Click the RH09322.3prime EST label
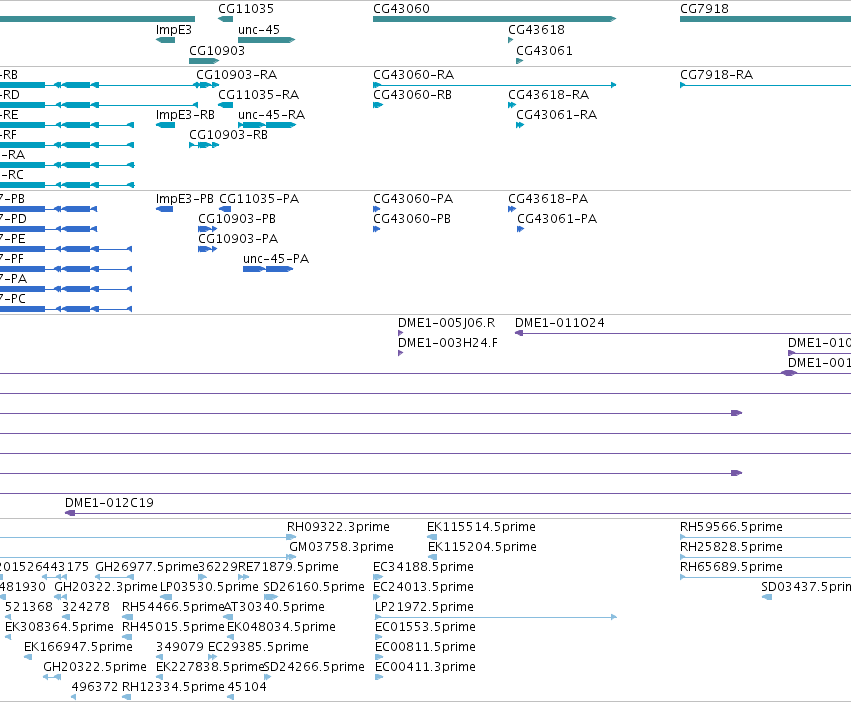This screenshot has width=851, height=702. pyautogui.click(x=338, y=527)
